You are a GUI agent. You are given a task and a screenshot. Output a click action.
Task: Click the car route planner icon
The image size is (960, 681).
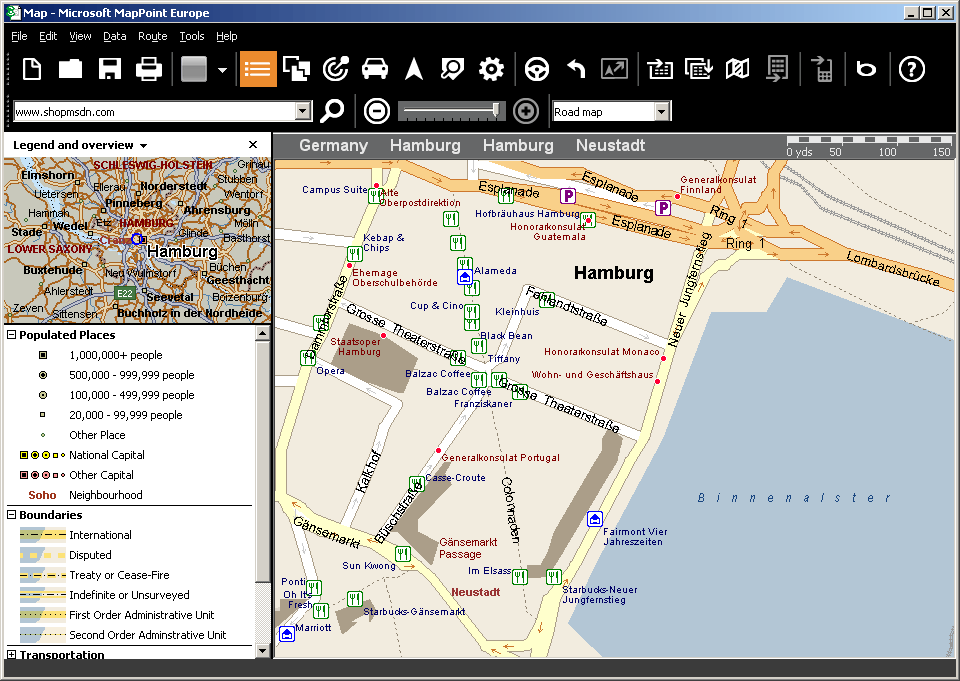point(375,69)
